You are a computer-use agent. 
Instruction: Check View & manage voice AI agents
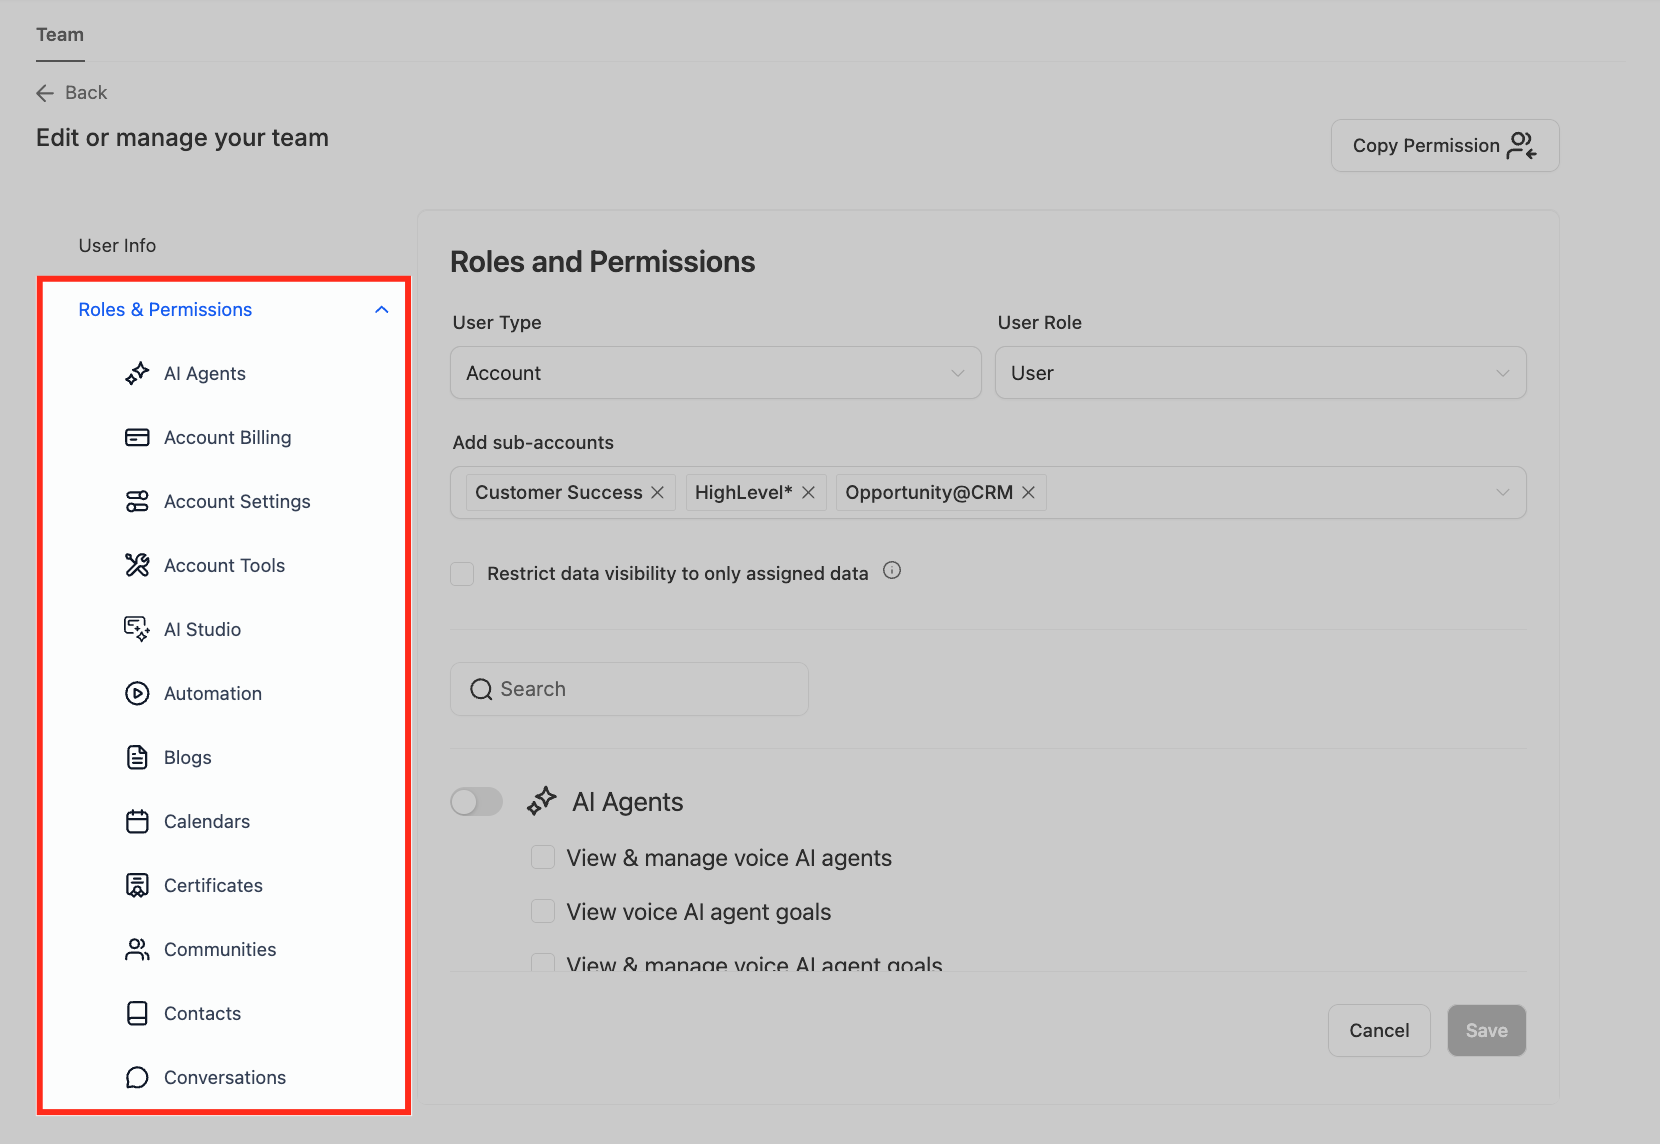543,857
